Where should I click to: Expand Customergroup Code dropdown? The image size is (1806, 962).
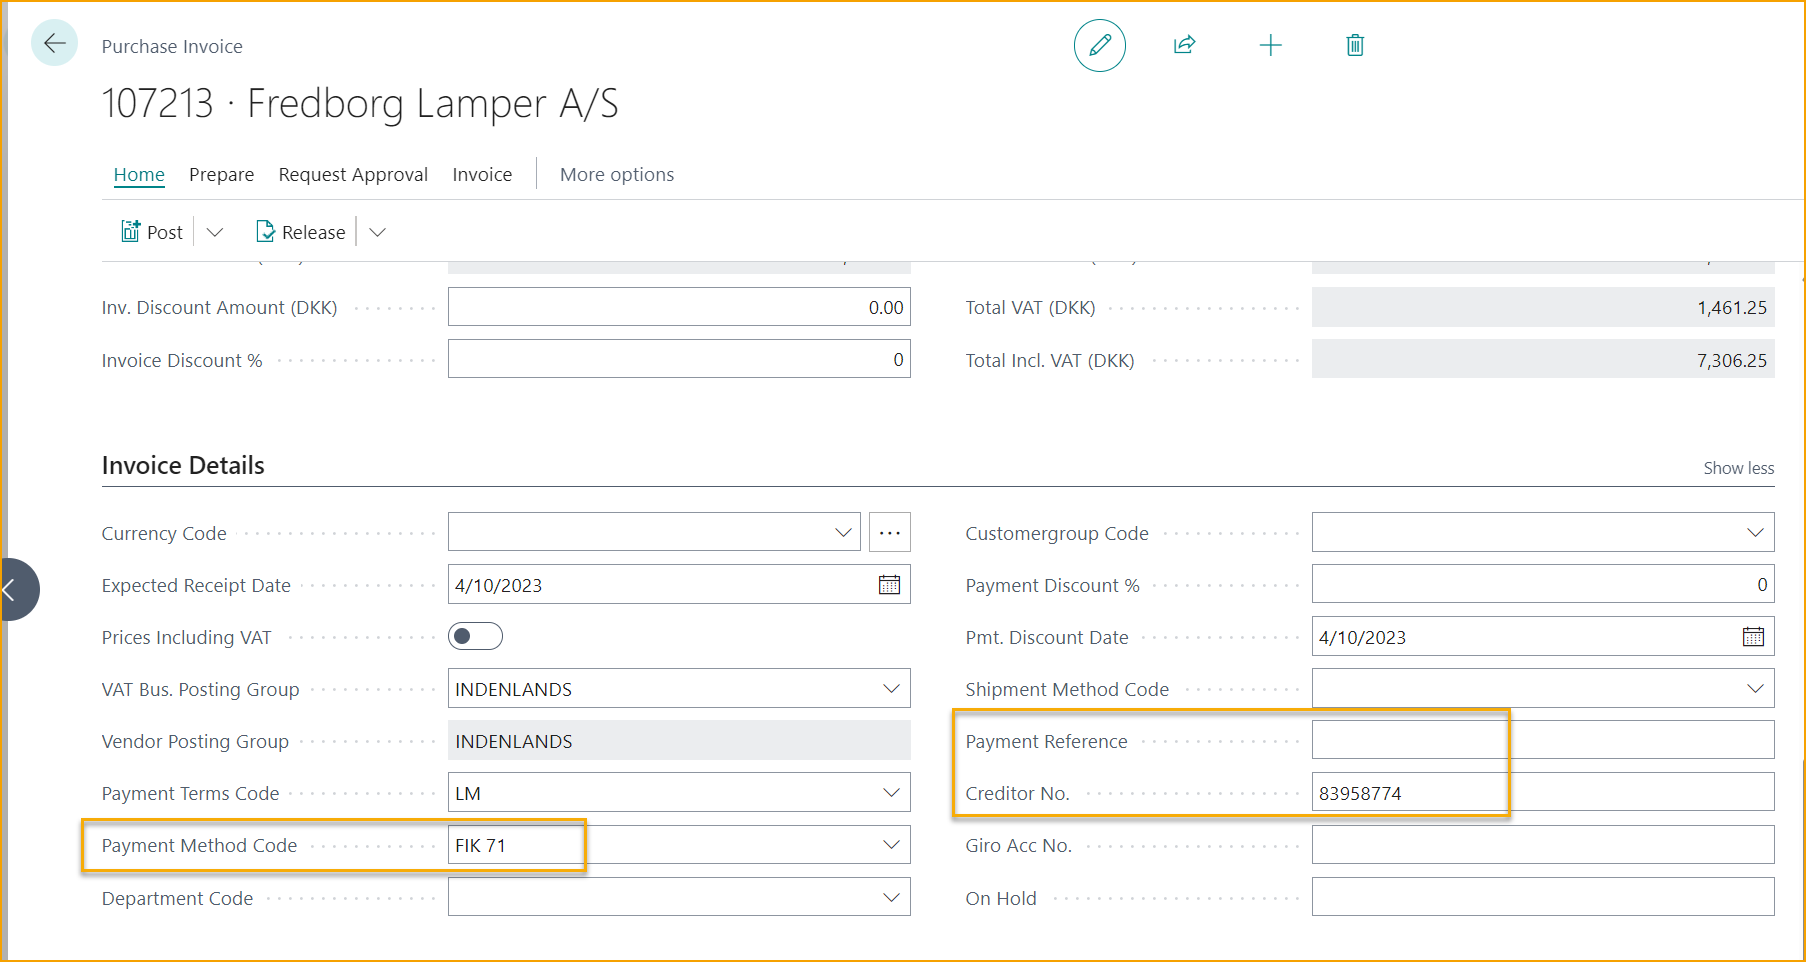(x=1755, y=533)
